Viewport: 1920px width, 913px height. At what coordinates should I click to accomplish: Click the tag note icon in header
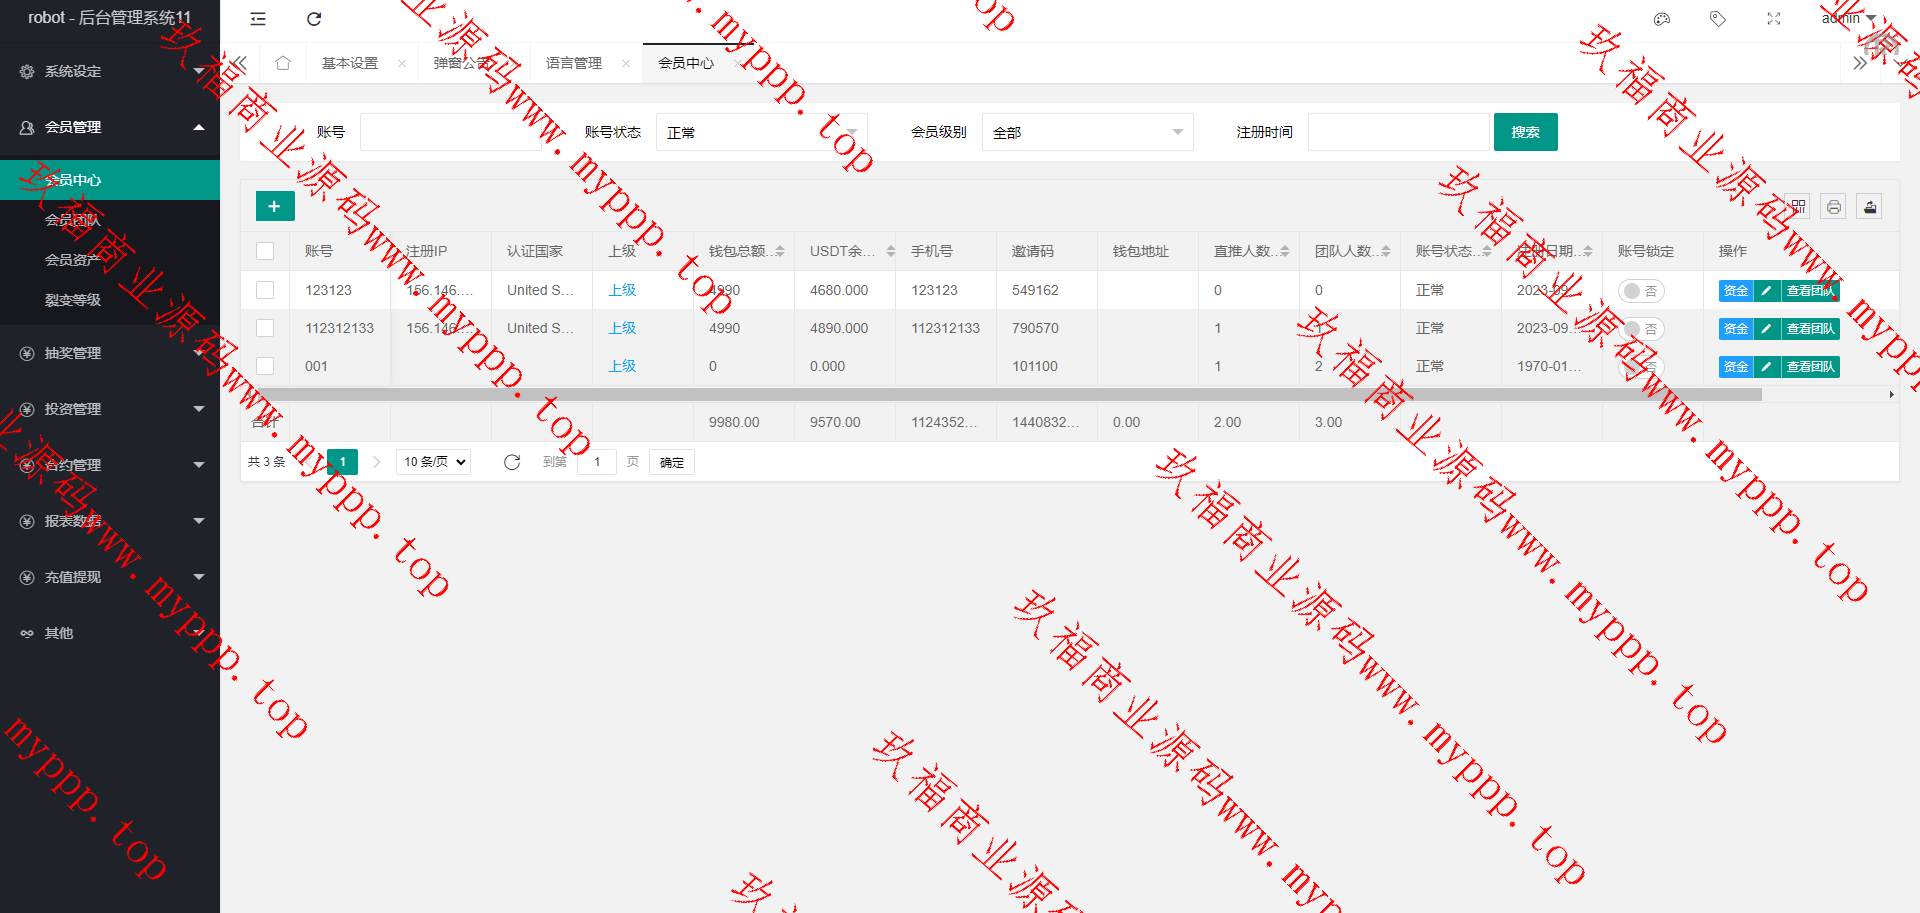(x=1718, y=19)
